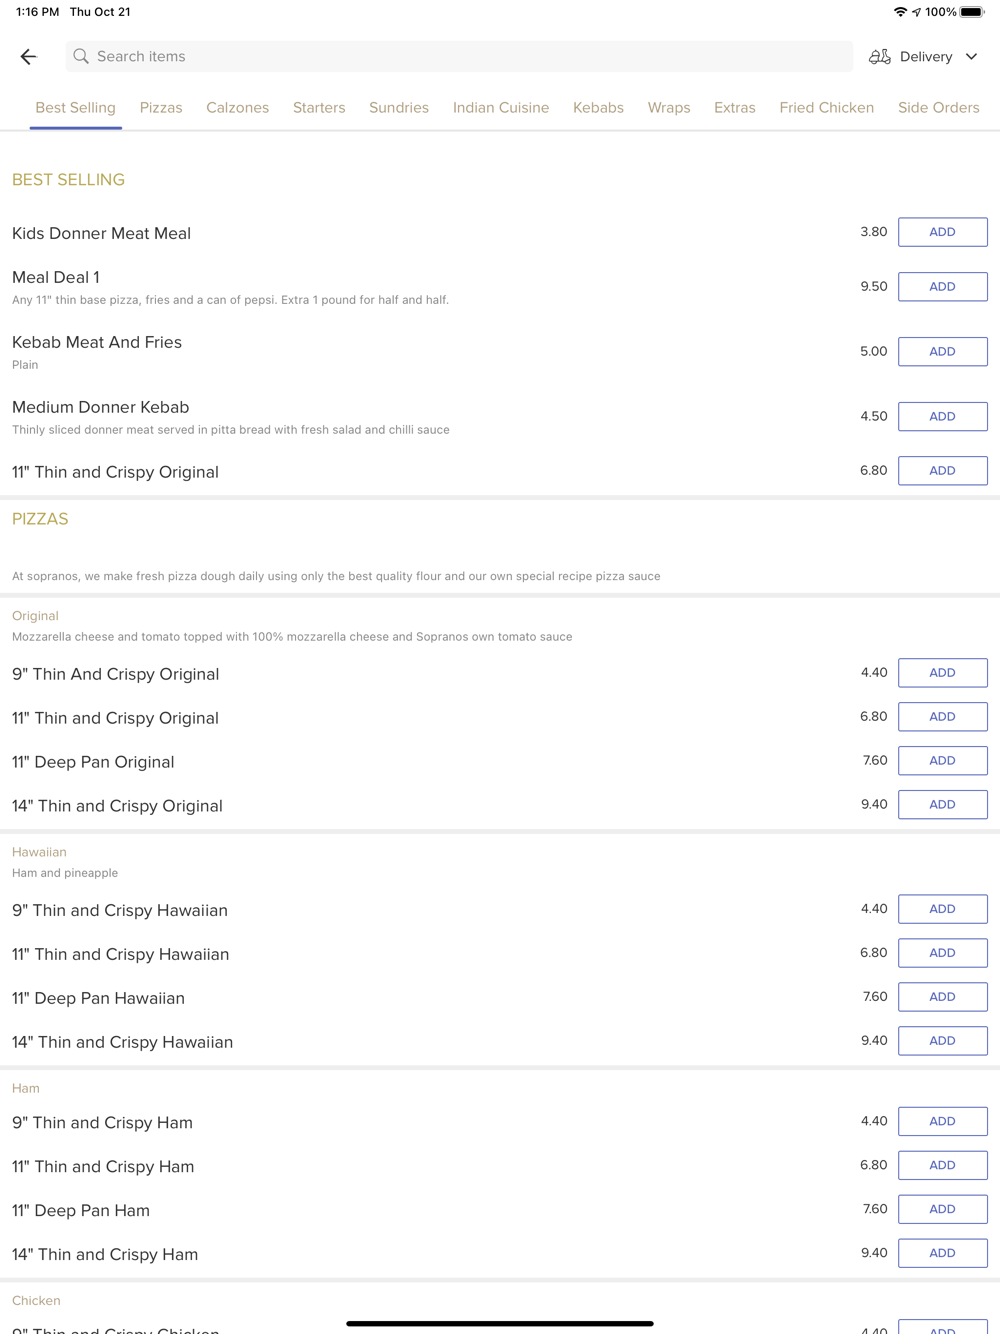This screenshot has width=1000, height=1334.
Task: Add Meal Deal 1 to order
Action: click(x=942, y=287)
